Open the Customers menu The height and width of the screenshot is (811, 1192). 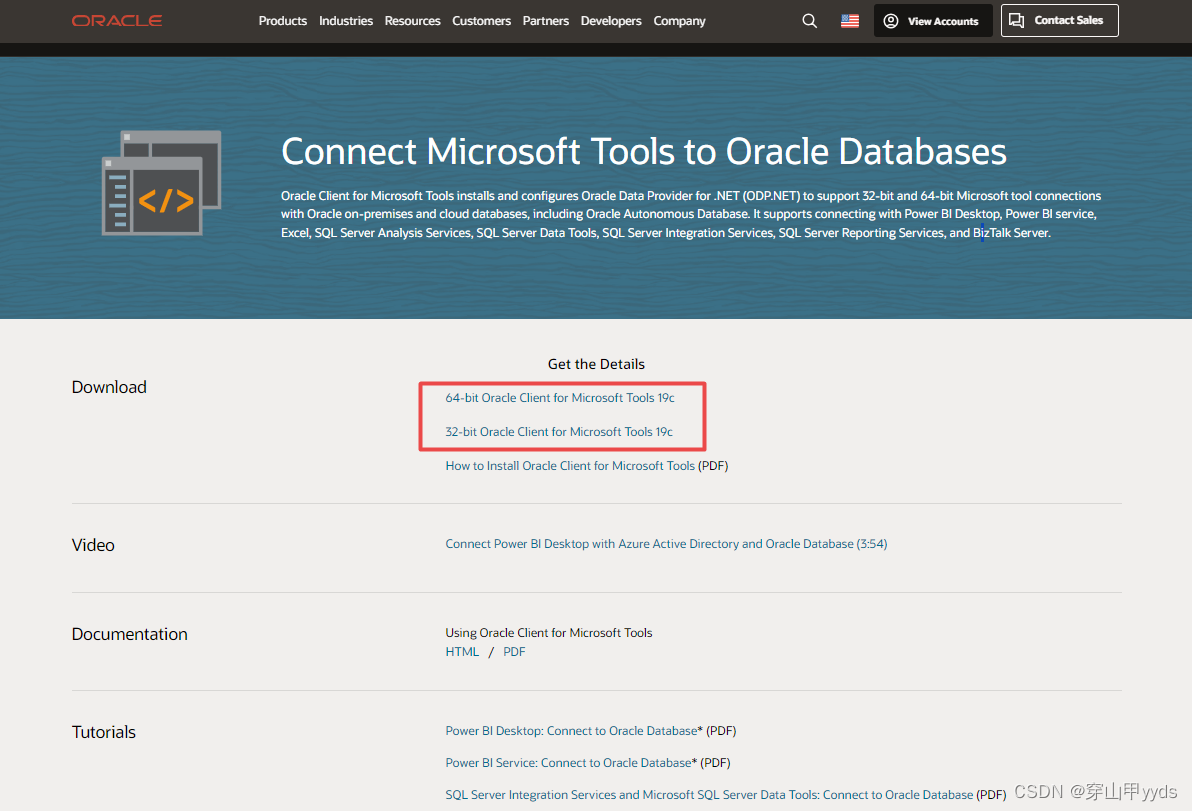tap(481, 21)
